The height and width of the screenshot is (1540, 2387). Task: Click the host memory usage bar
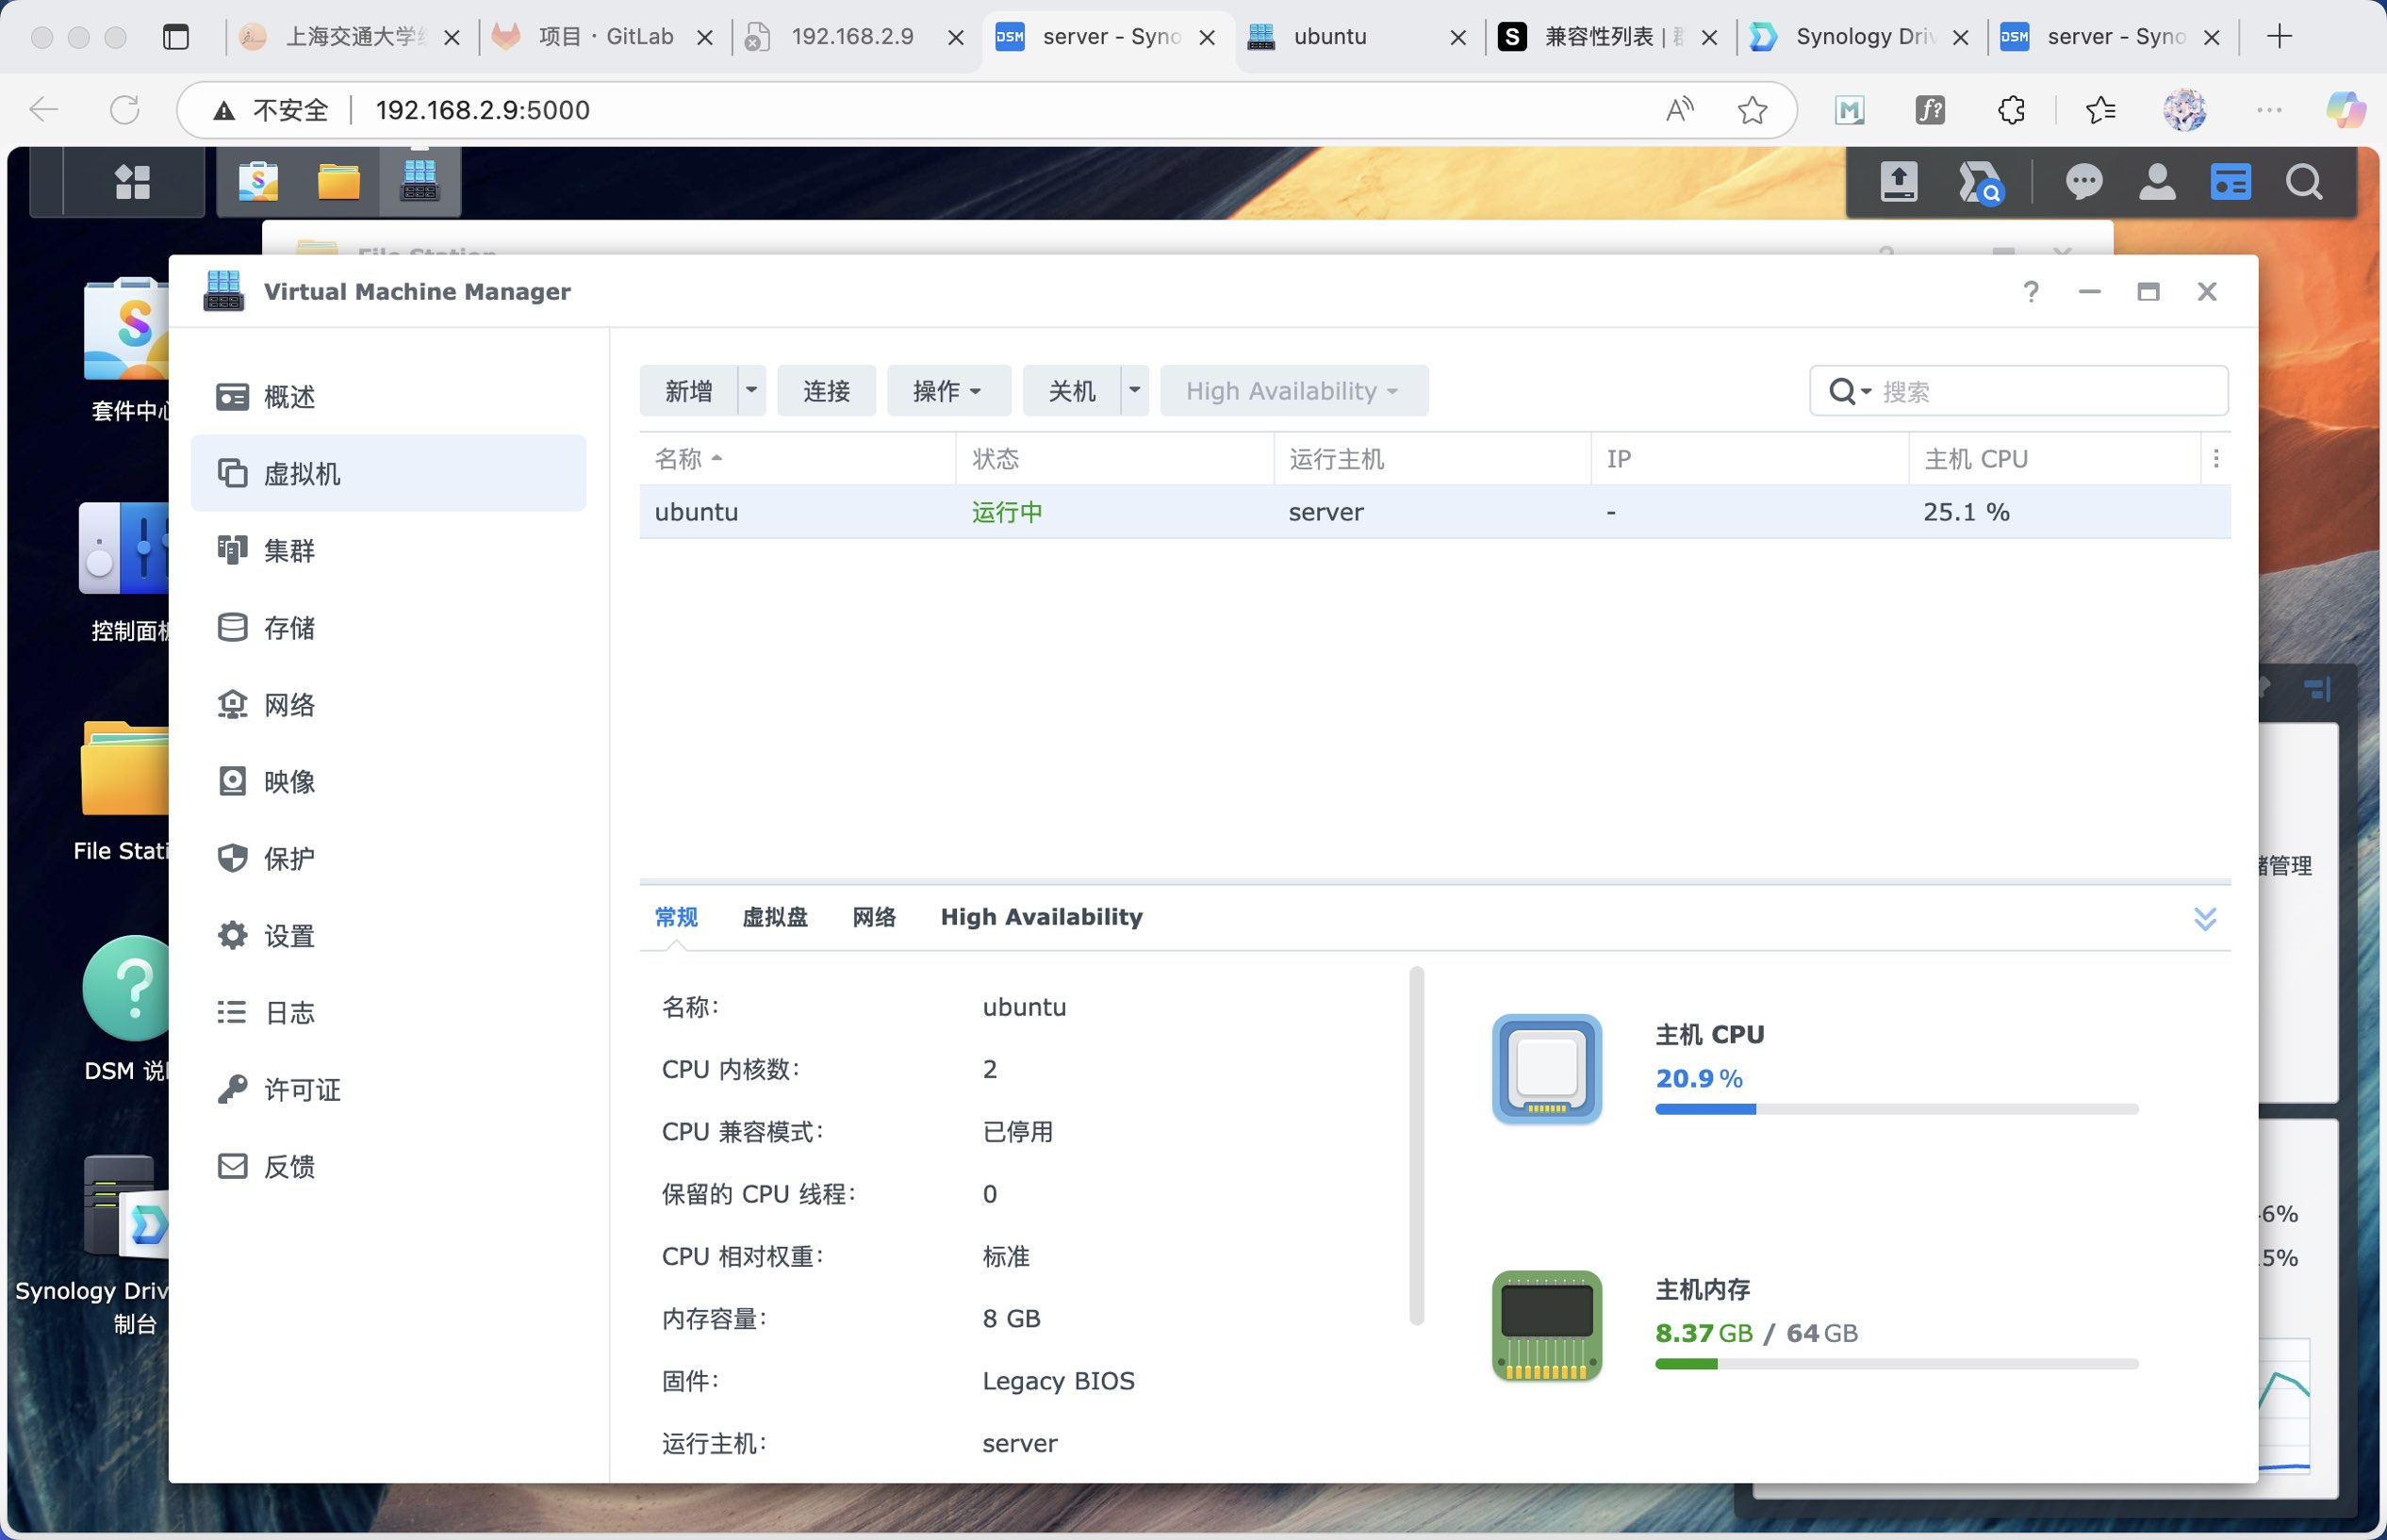point(1896,1364)
